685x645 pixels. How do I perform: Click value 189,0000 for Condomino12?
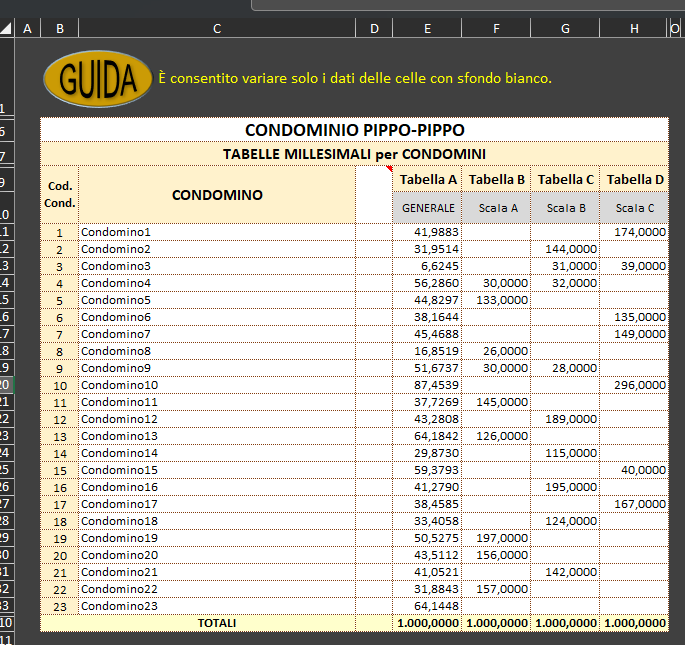coord(565,419)
